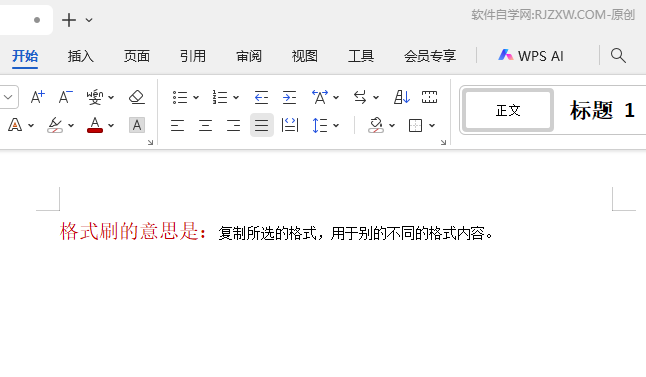
Task: Increase font size with A+ icon
Action: [37, 97]
